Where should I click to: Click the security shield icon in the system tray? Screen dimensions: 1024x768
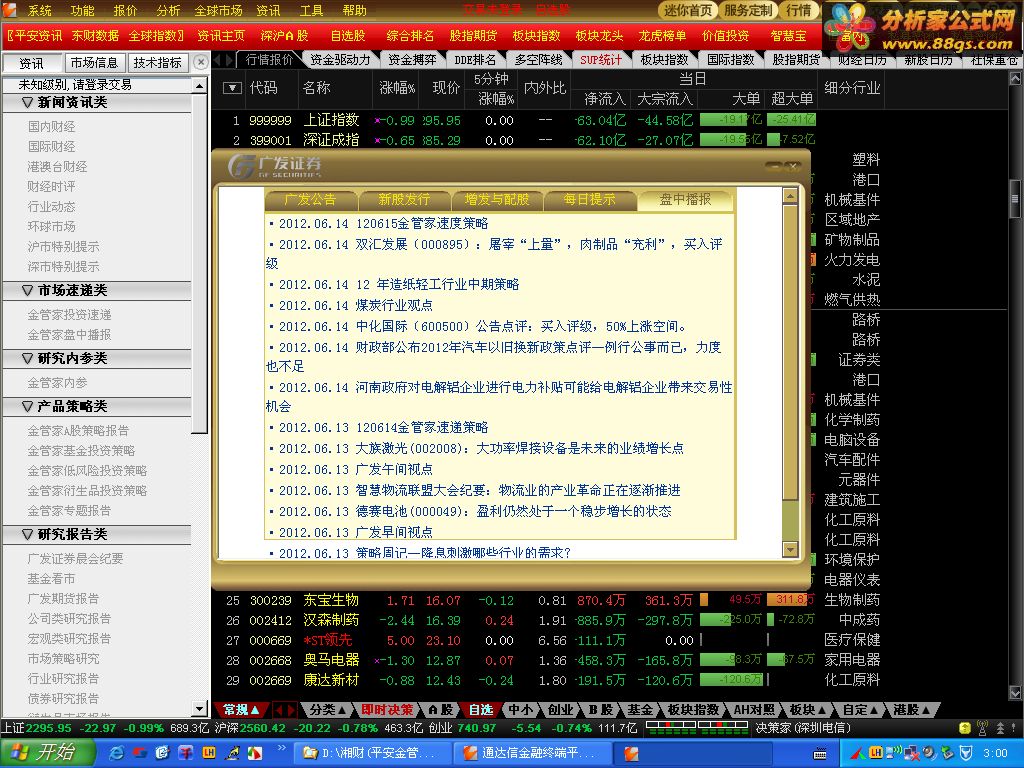coord(965,753)
